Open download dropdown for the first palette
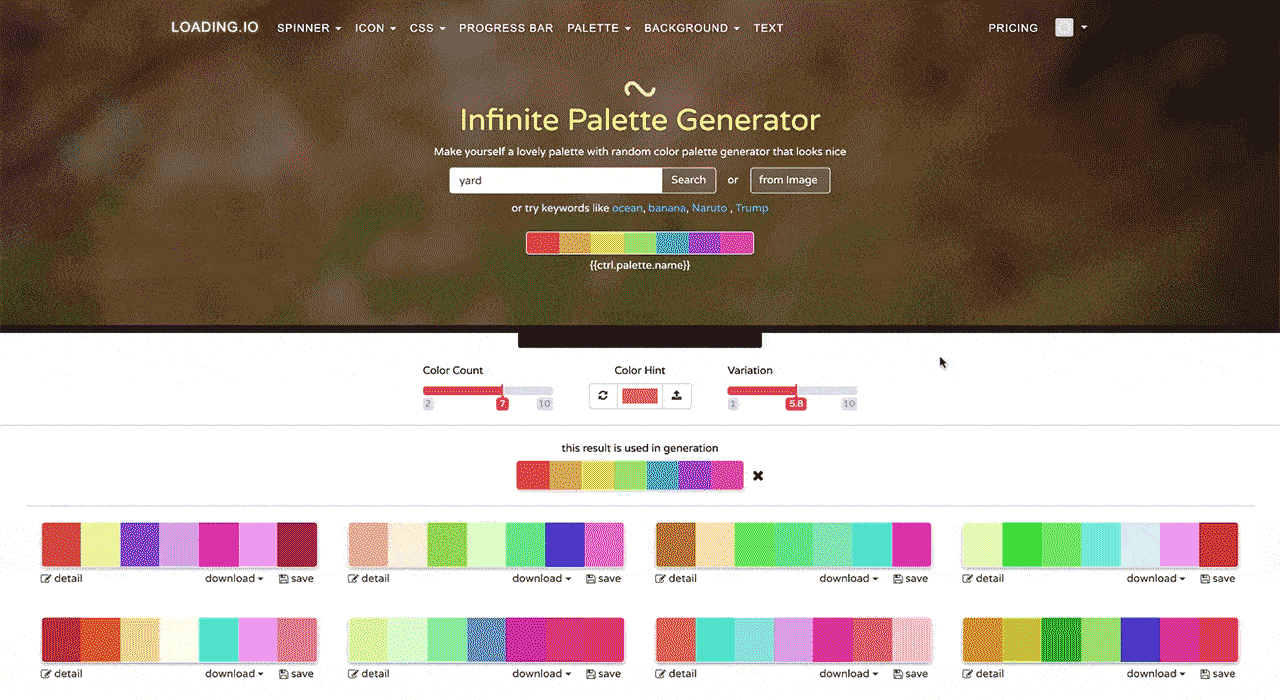Image resolution: width=1280 pixels, height=700 pixels. tap(234, 578)
